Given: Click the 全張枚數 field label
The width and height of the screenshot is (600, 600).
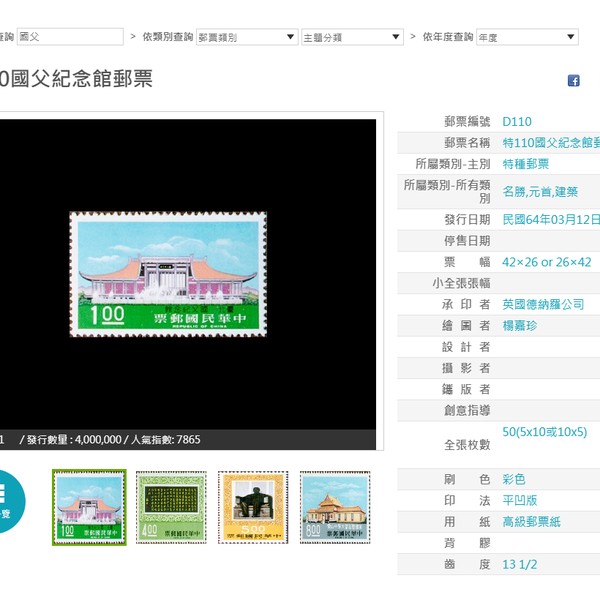Looking at the screenshot, I should 467,445.
